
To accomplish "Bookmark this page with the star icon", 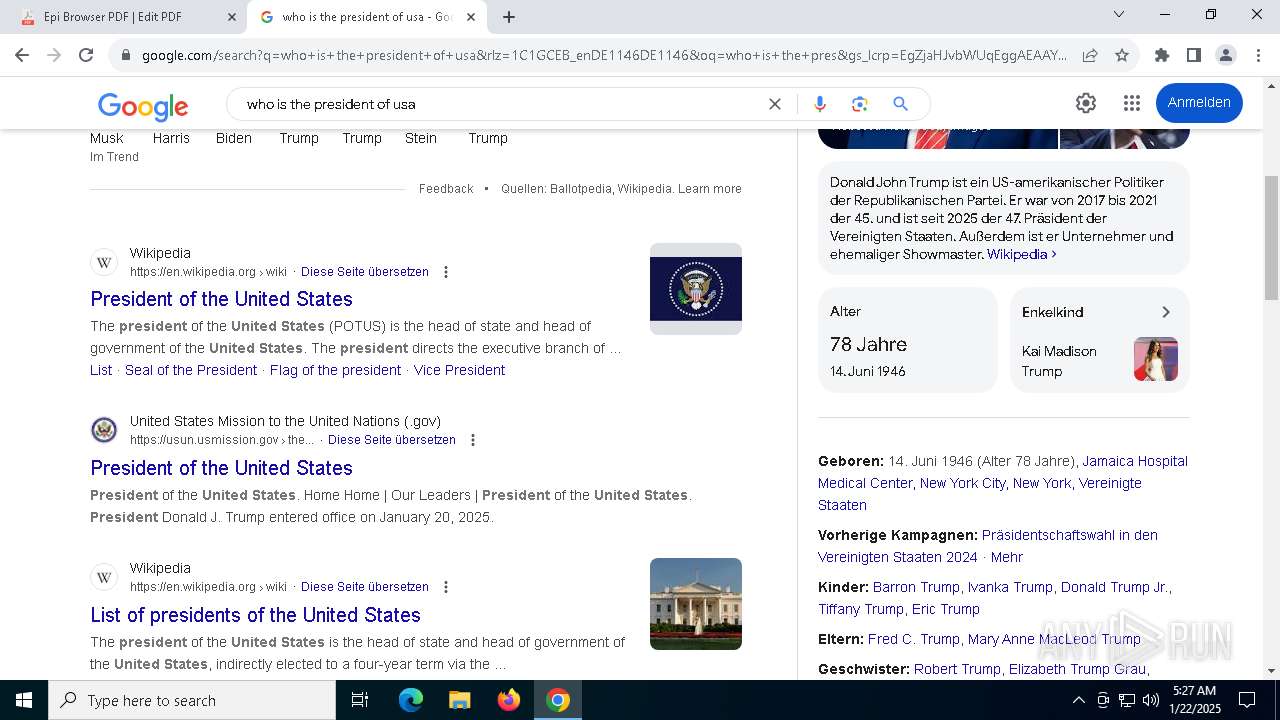I will coord(1122,55).
